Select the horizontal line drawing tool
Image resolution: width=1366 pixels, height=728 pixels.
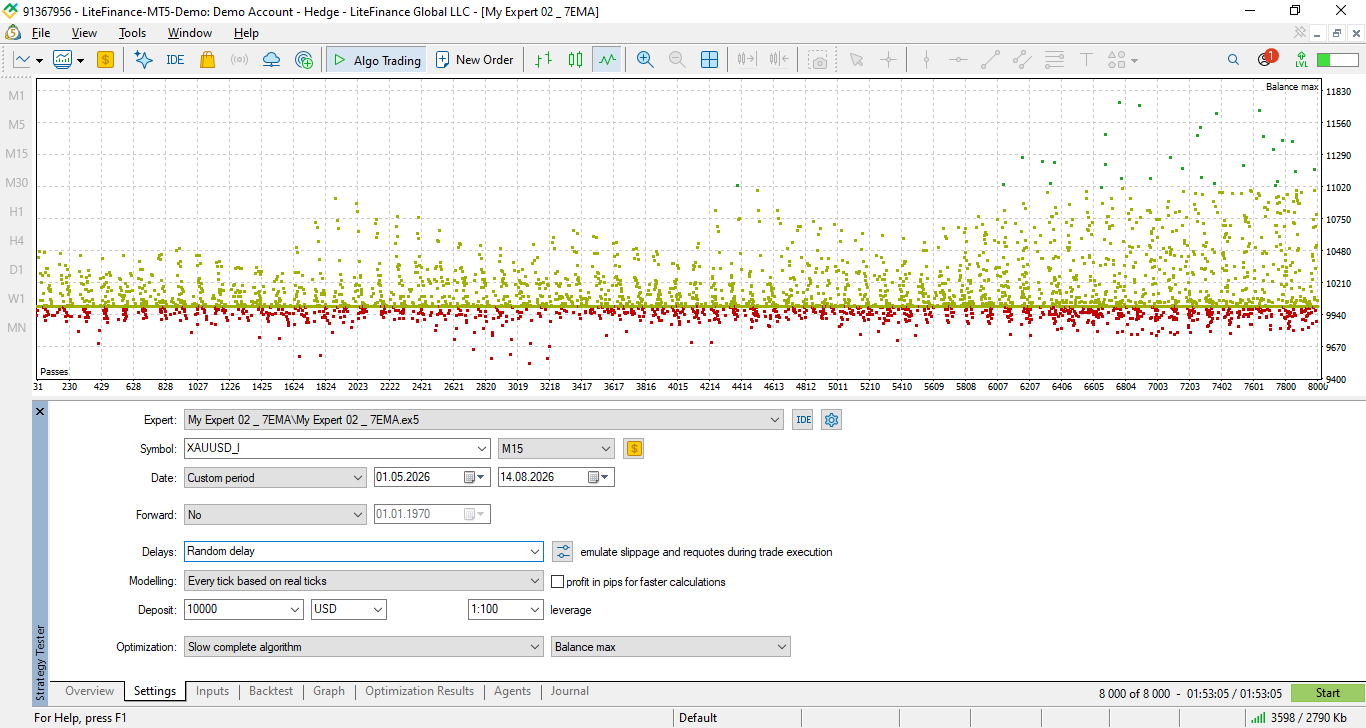pos(958,60)
